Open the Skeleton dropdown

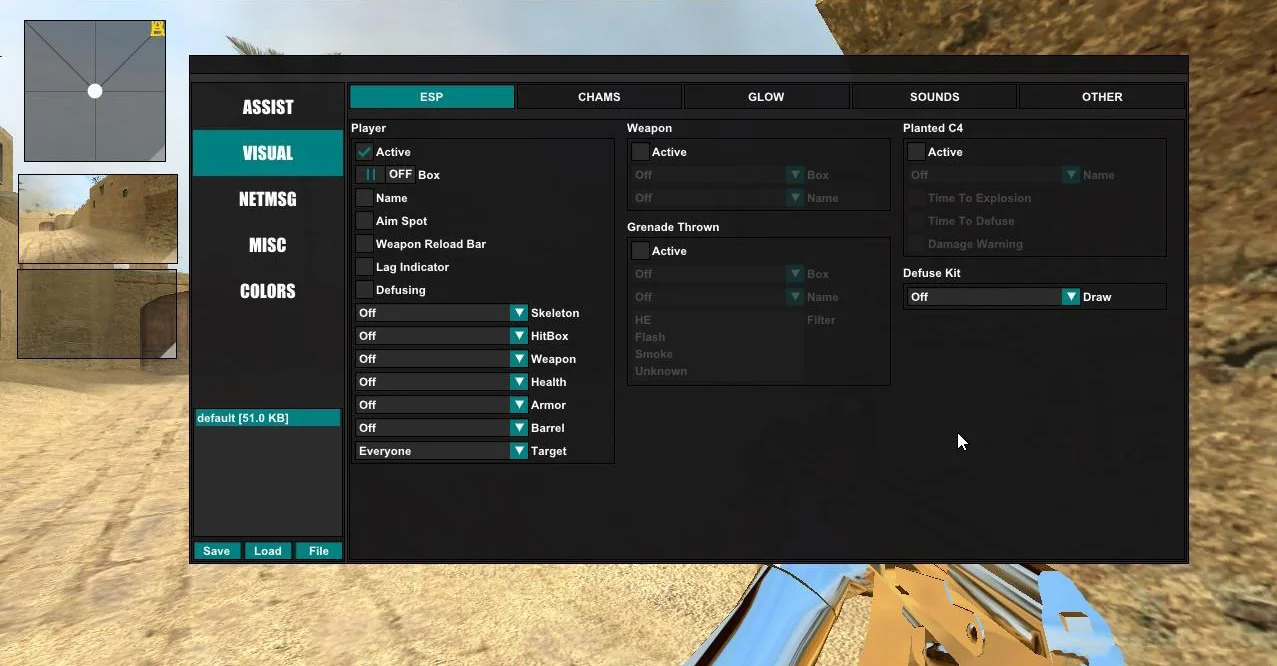441,313
